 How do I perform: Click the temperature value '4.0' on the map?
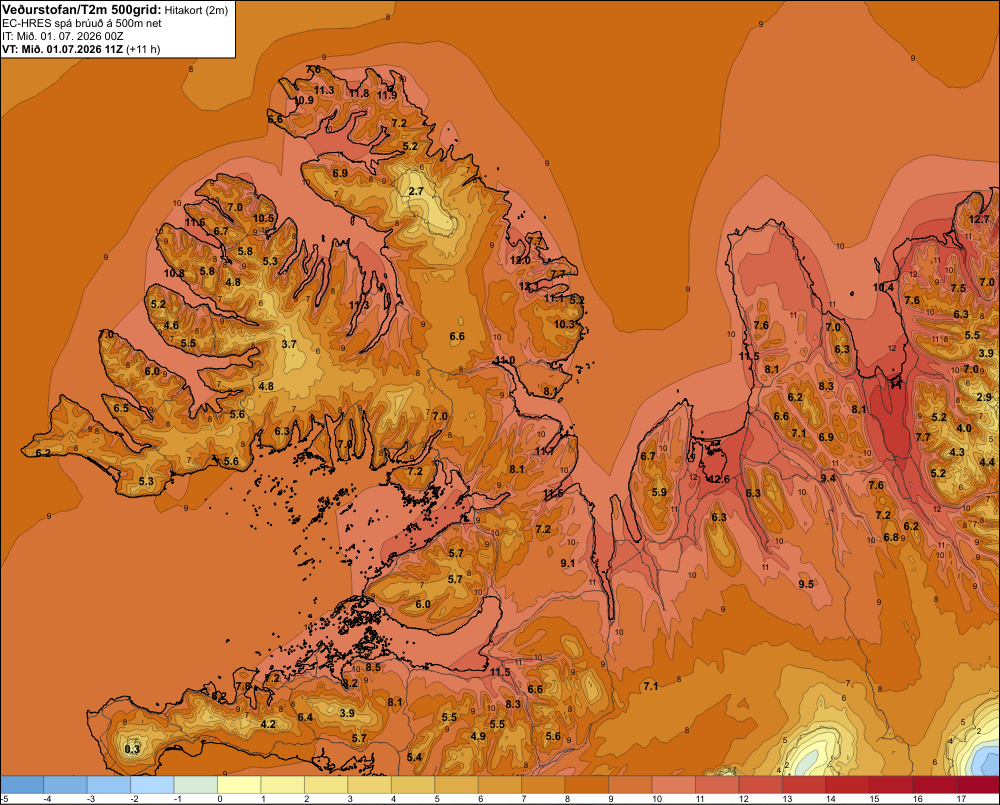coord(964,428)
